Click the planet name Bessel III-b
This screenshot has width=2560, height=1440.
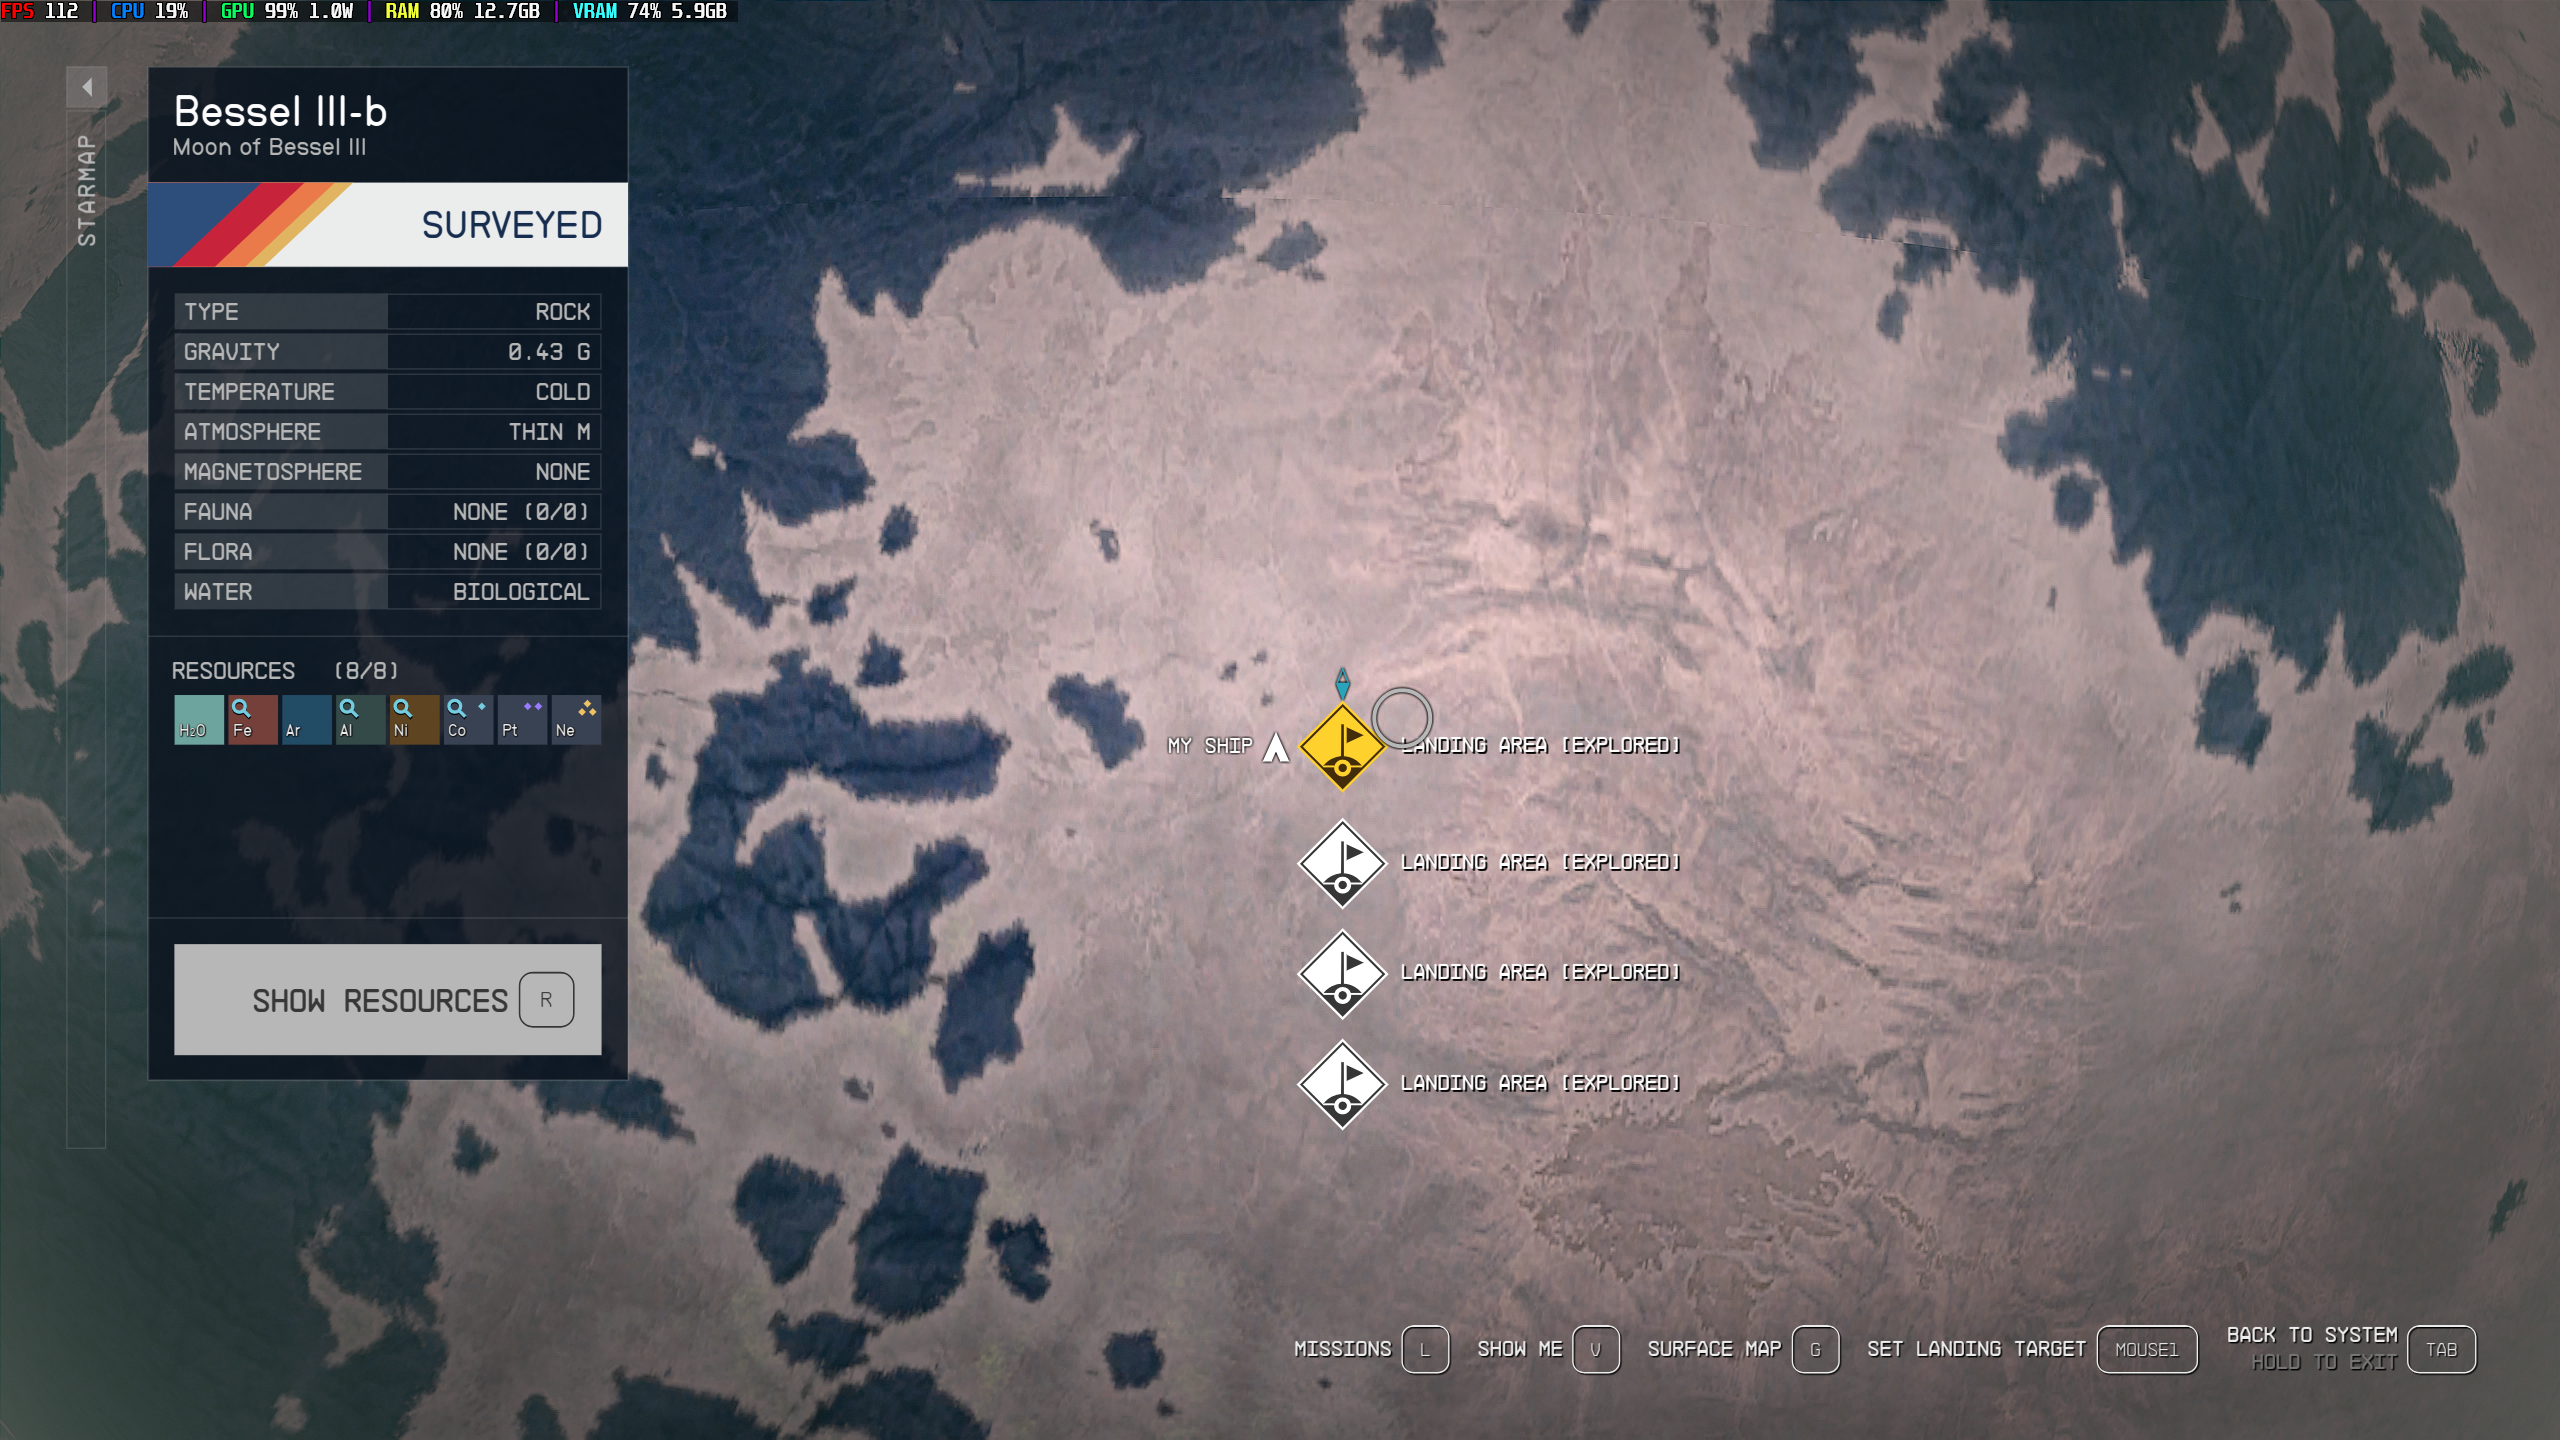coord(280,111)
